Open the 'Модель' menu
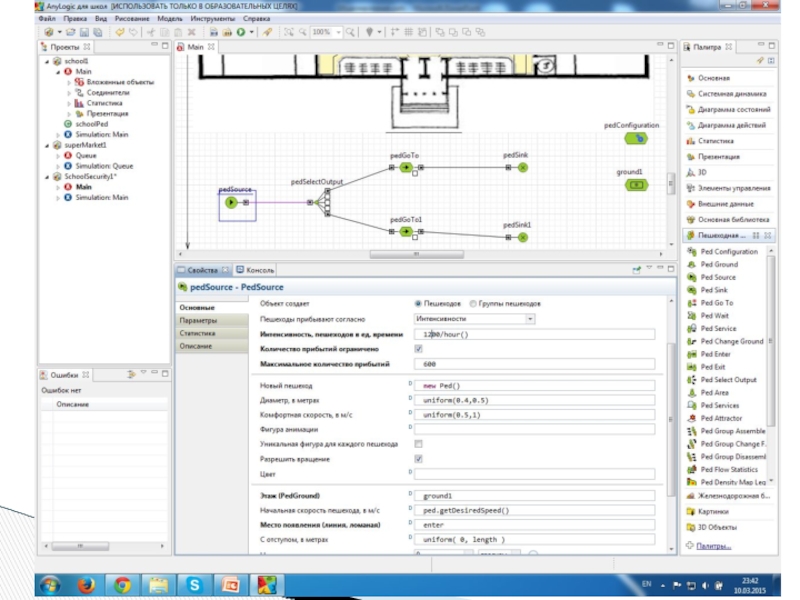 coord(171,18)
